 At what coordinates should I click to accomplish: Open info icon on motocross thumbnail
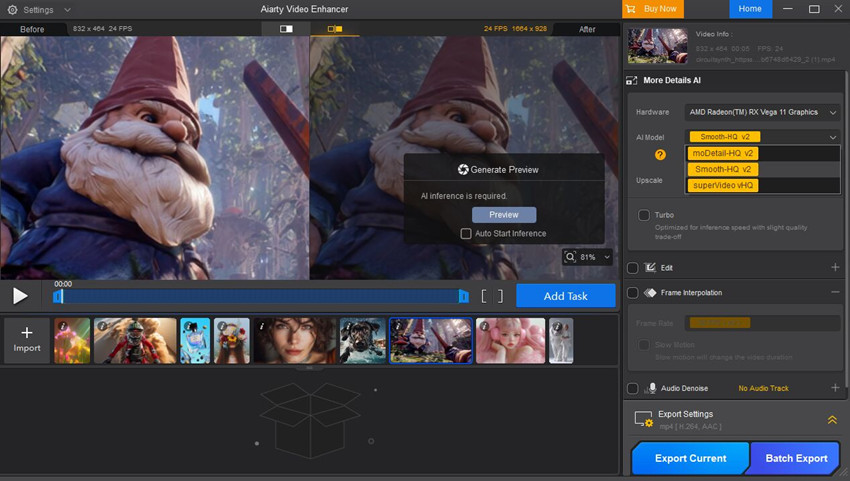click(x=102, y=326)
